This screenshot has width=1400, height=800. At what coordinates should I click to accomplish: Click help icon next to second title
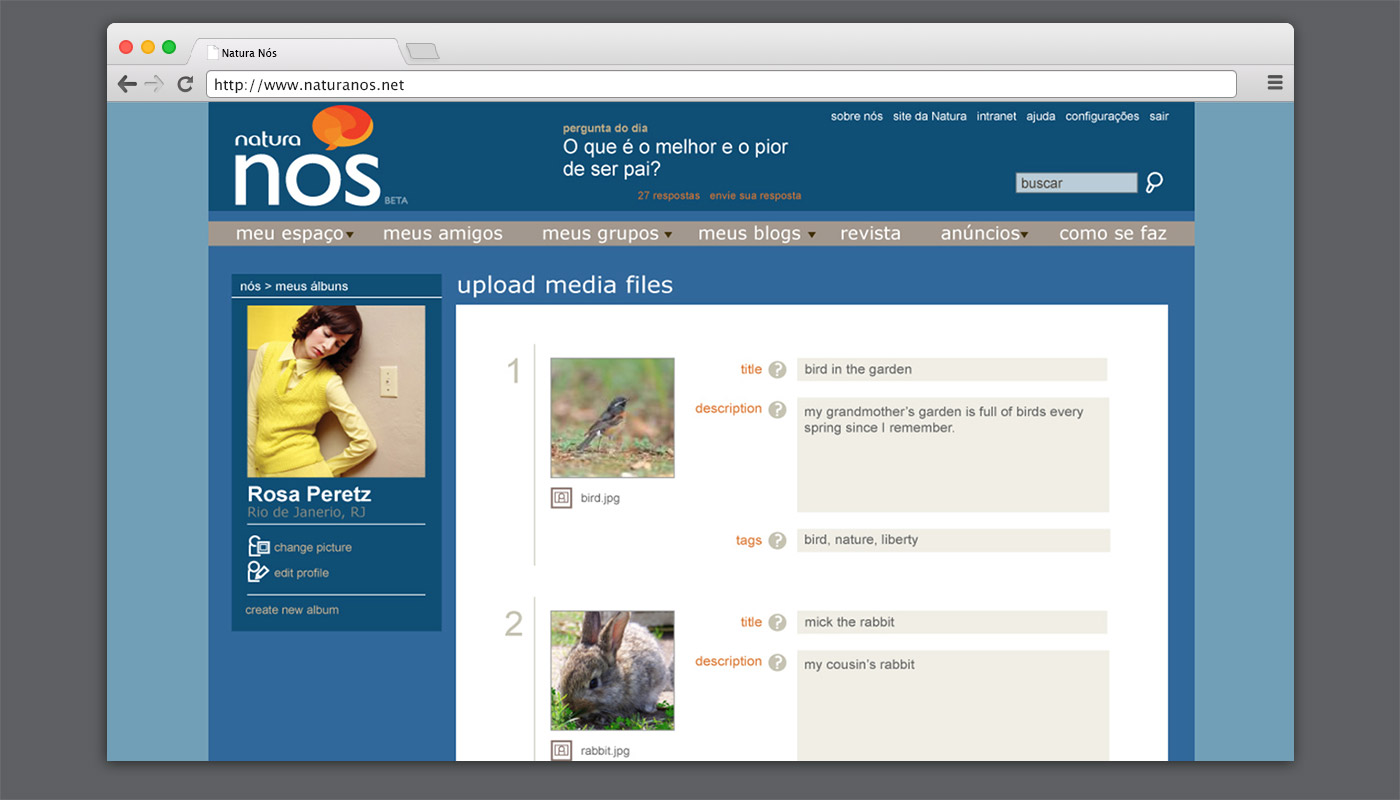pyautogui.click(x=777, y=623)
